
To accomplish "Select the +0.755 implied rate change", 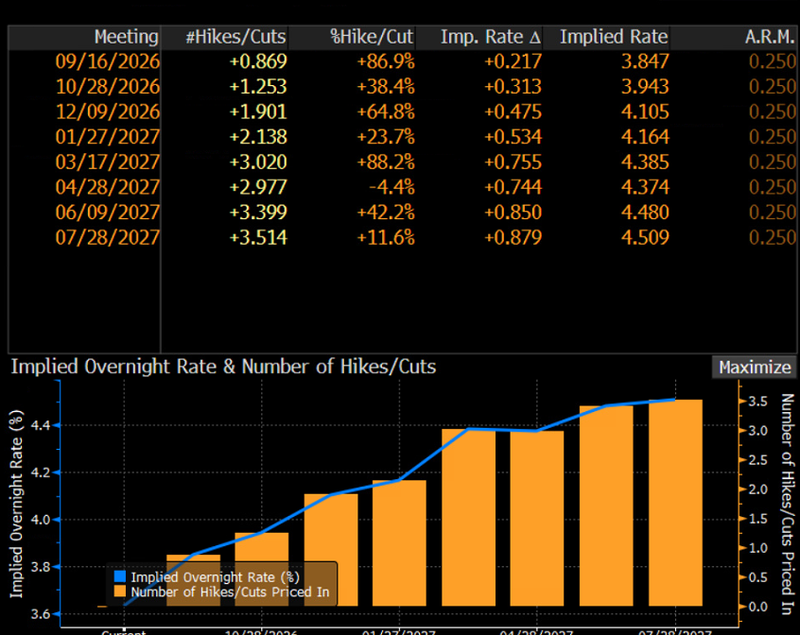I will [x=513, y=162].
